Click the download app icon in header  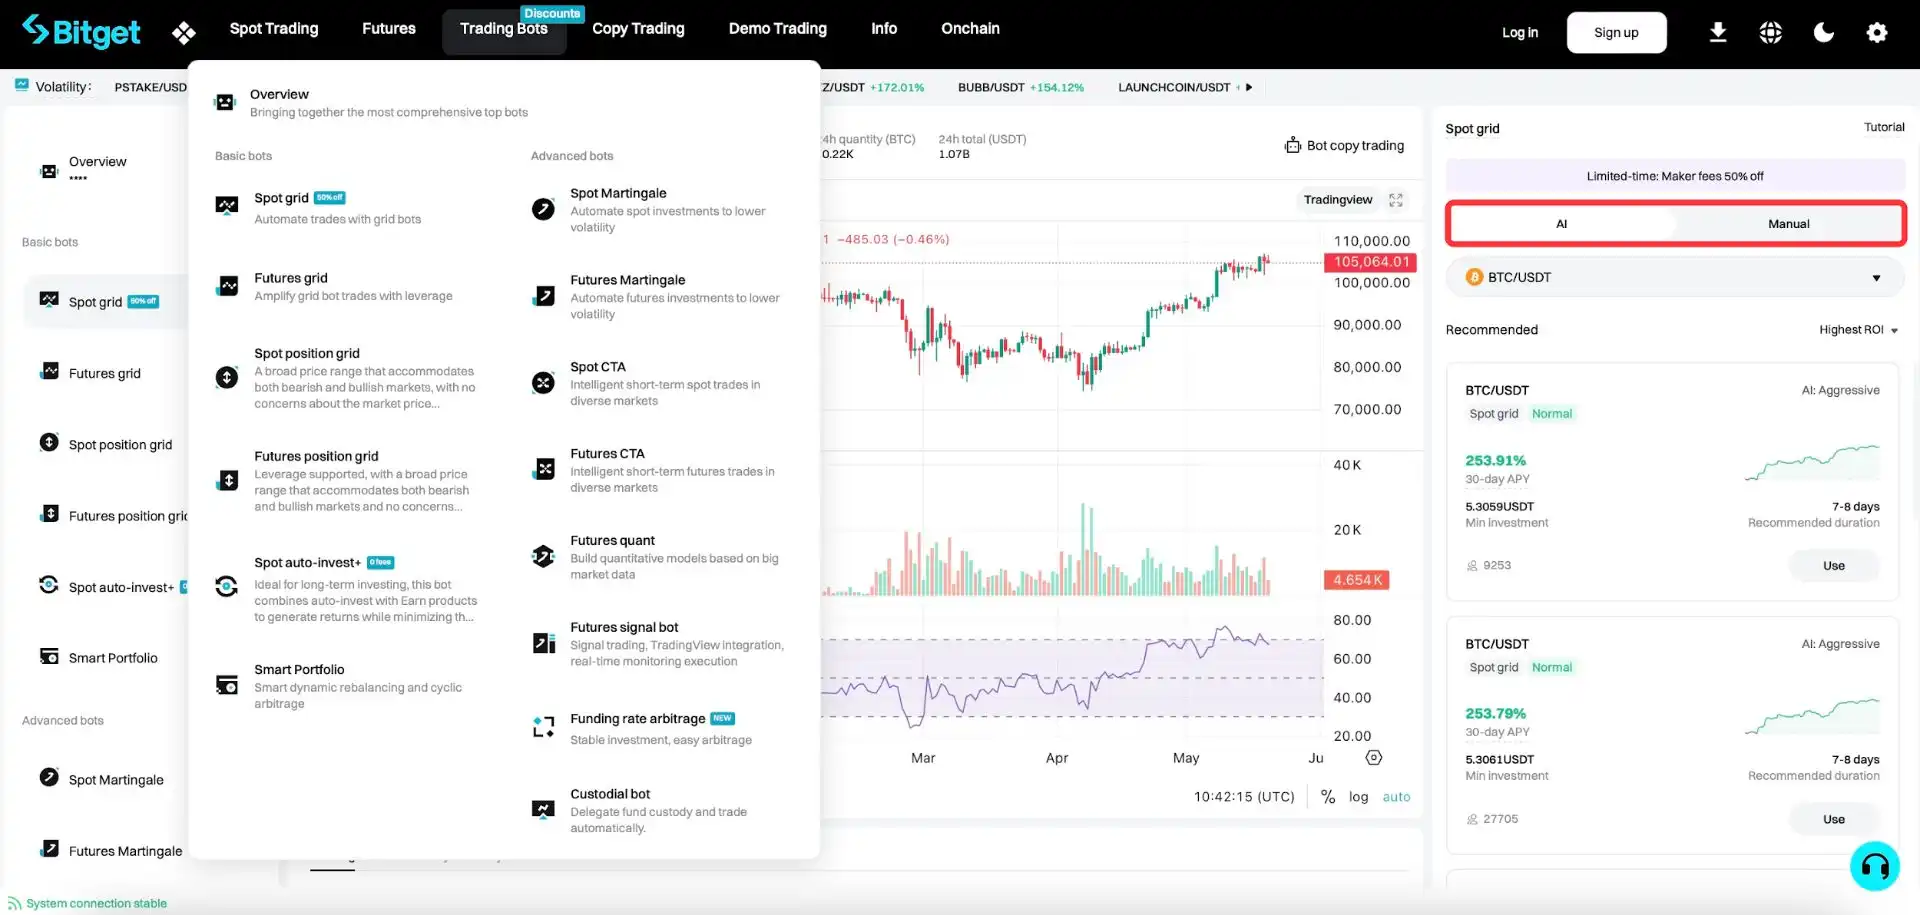pos(1717,33)
